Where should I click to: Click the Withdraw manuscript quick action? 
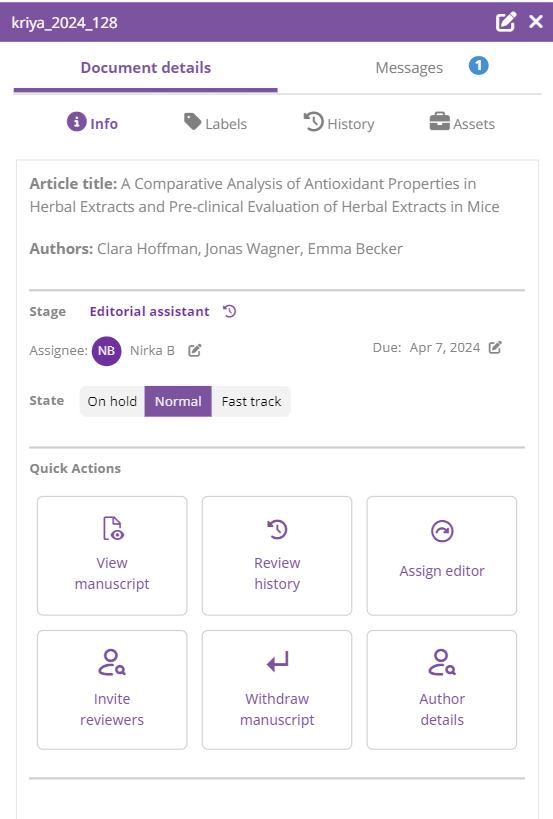click(x=277, y=690)
